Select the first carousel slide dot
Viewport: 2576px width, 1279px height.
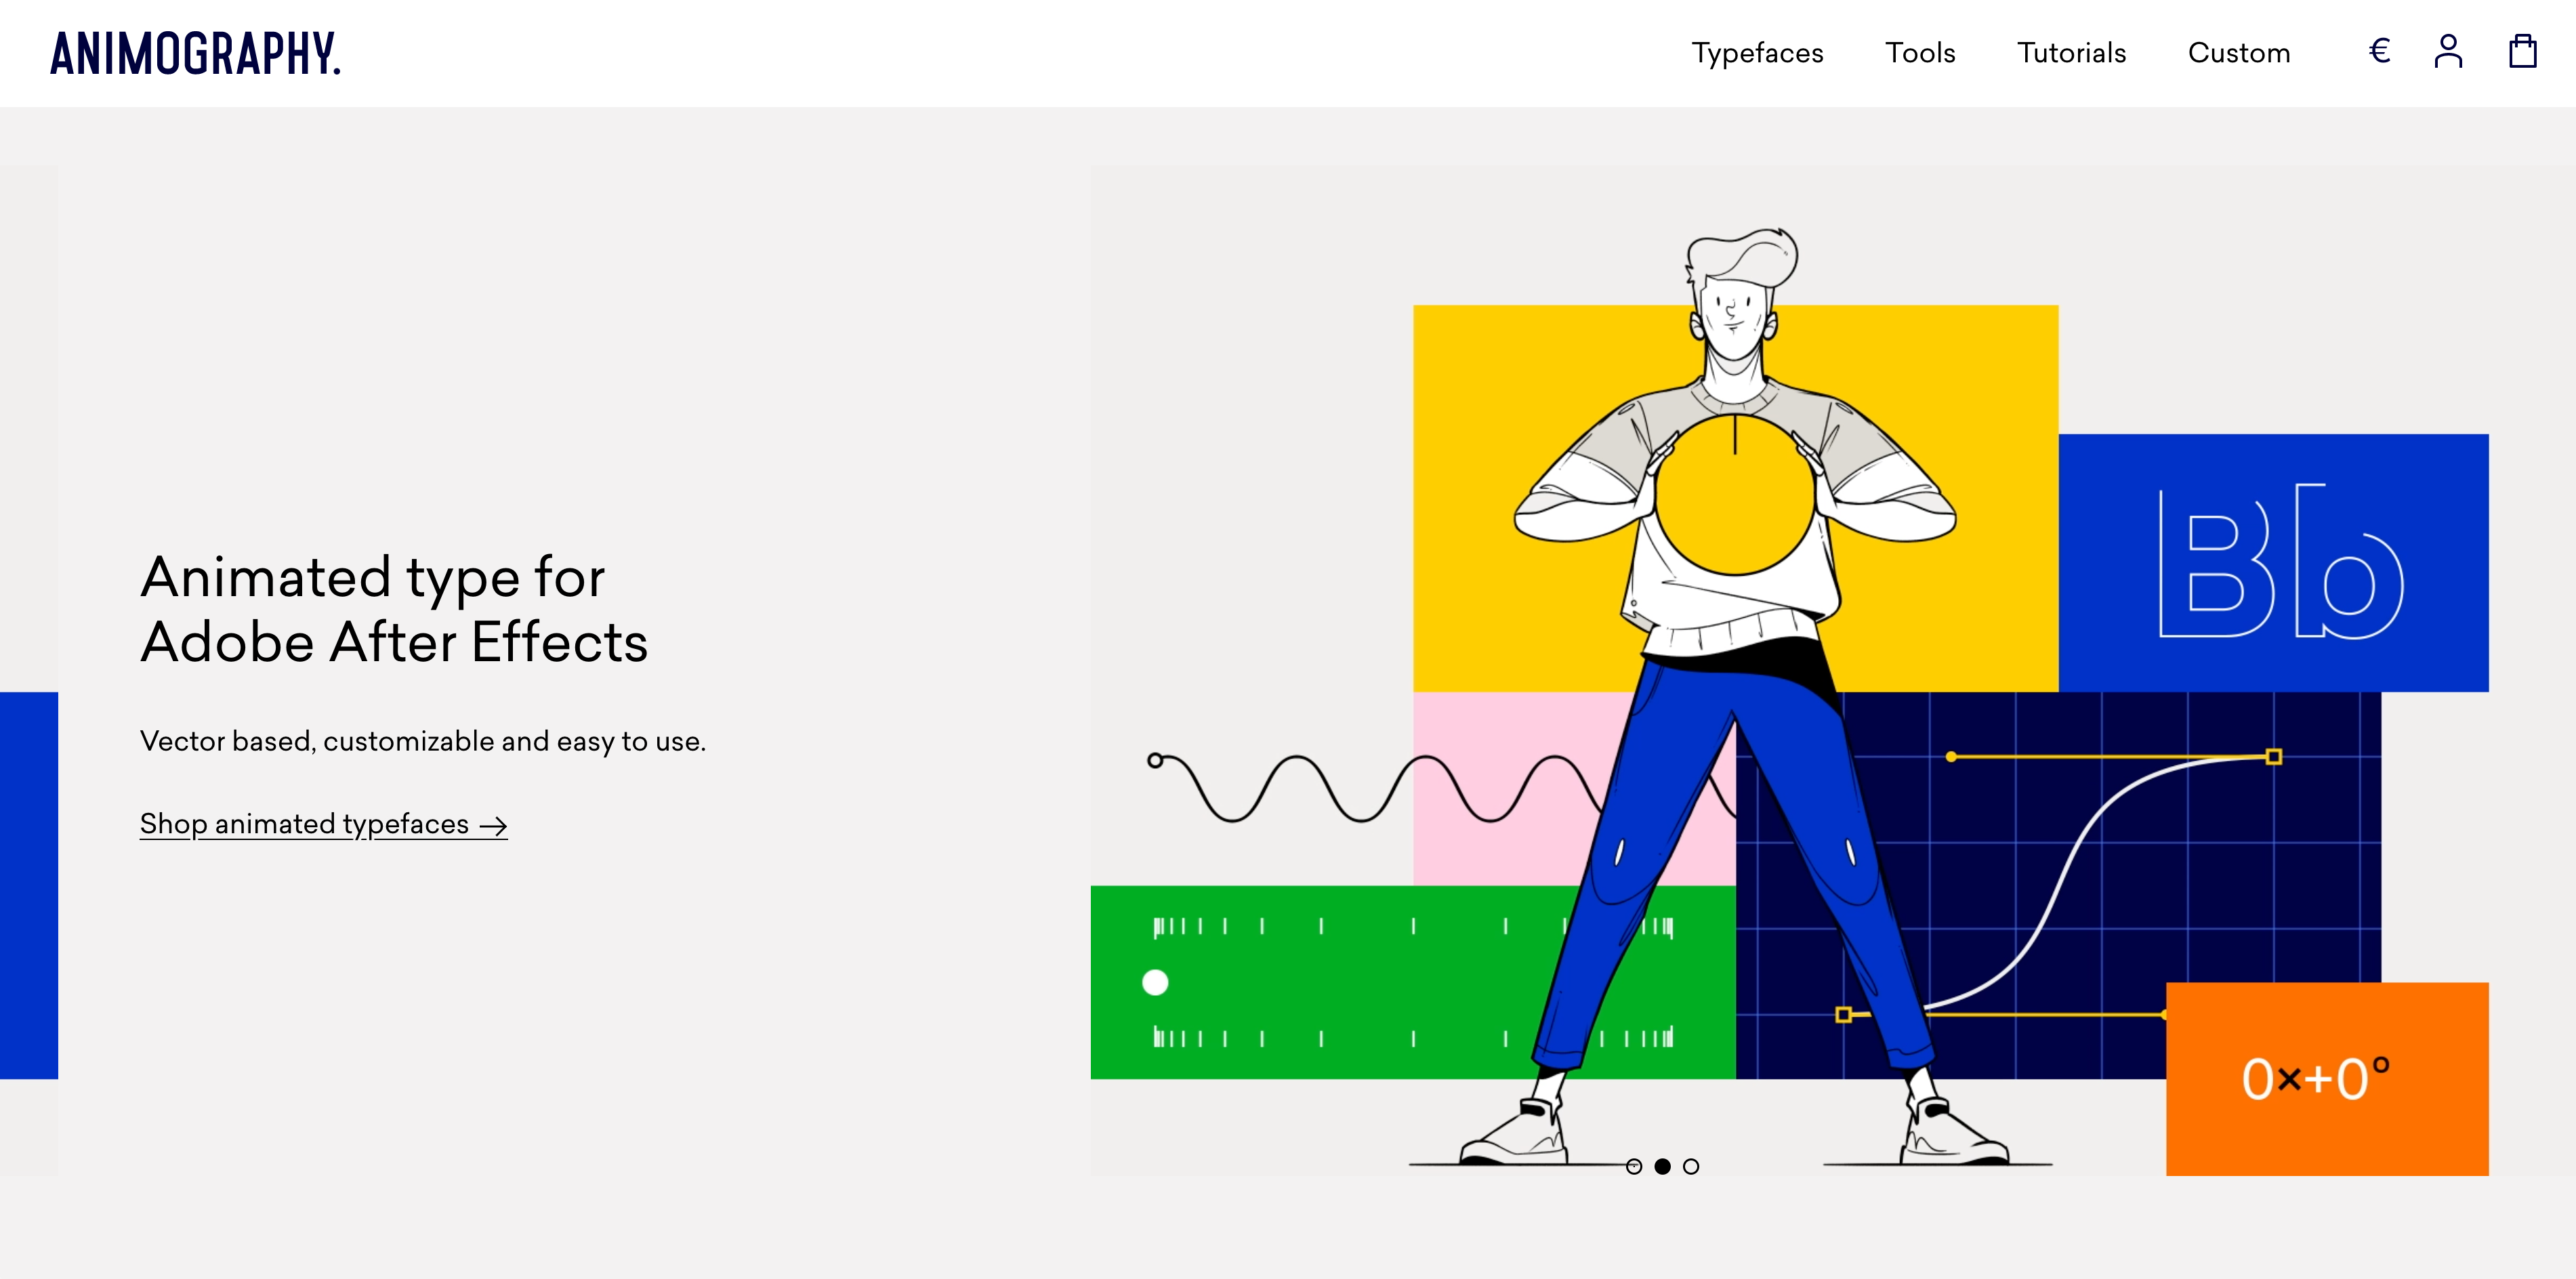tap(1634, 1166)
